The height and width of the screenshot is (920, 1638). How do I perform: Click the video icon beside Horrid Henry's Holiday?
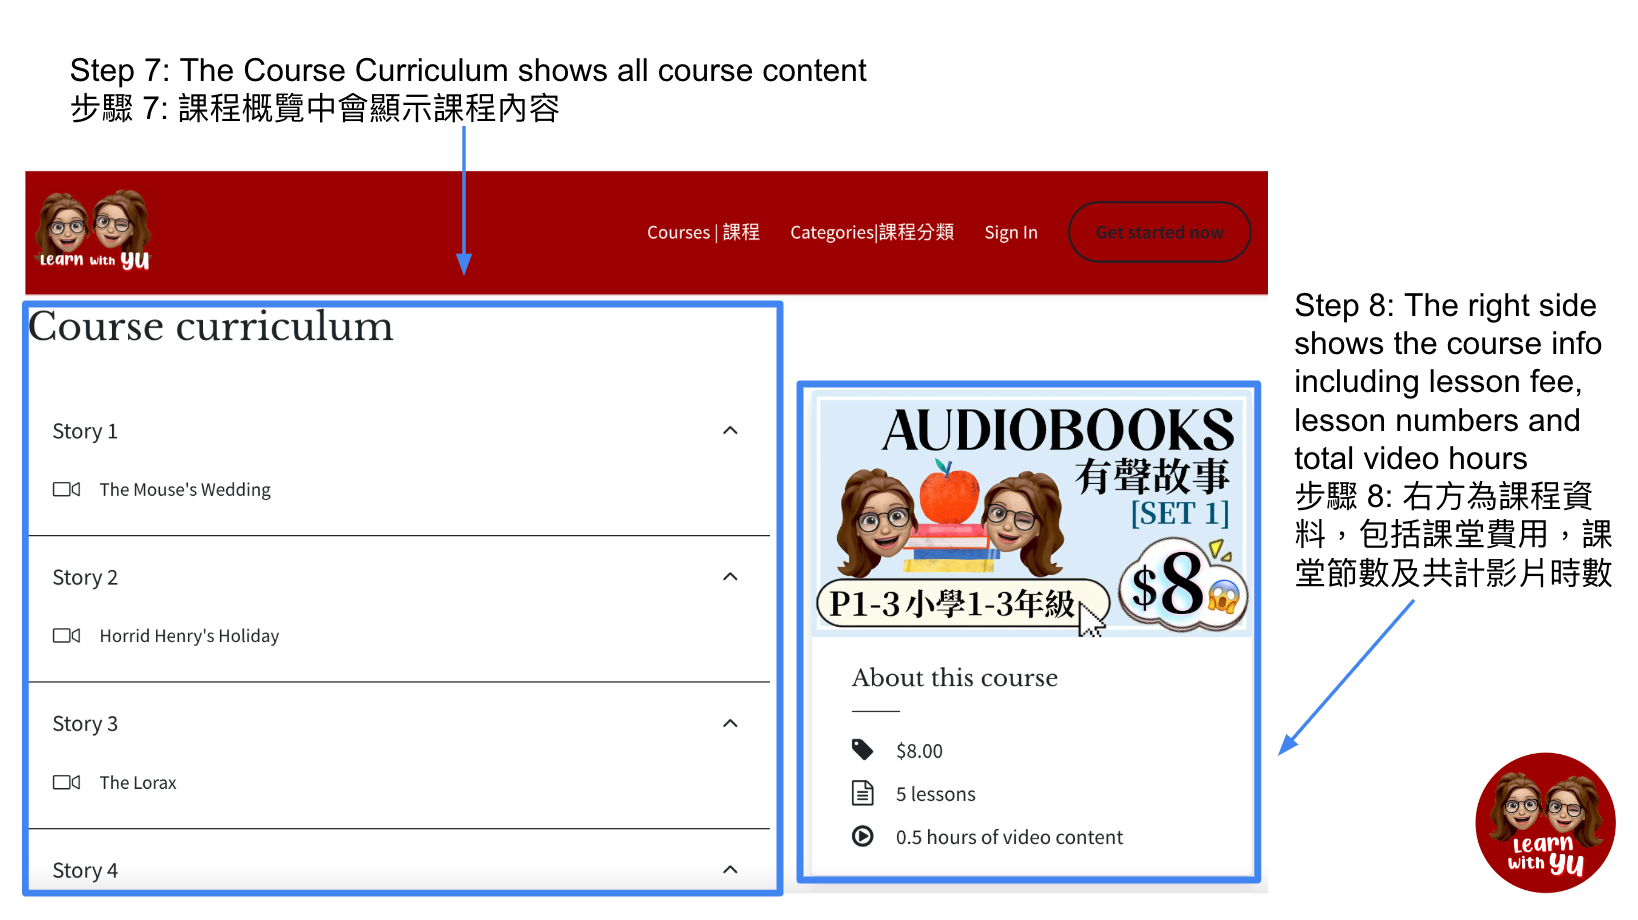point(67,635)
